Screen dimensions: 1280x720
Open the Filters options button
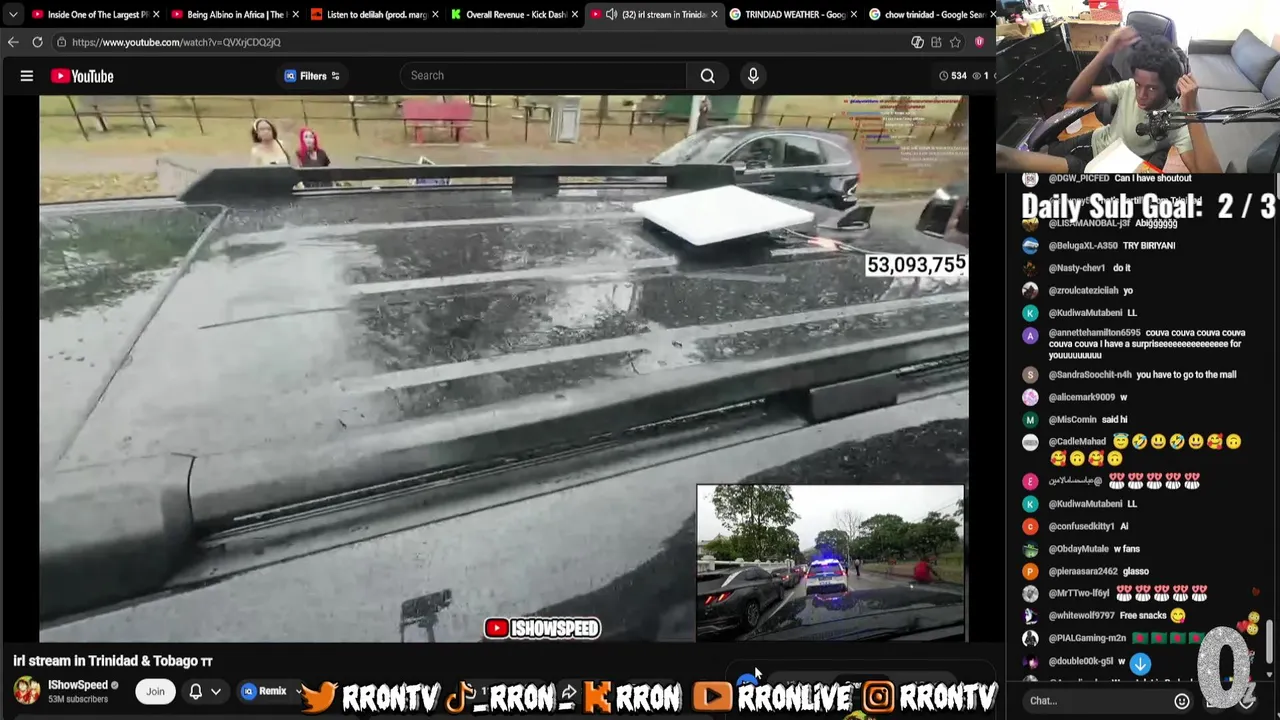pos(312,76)
